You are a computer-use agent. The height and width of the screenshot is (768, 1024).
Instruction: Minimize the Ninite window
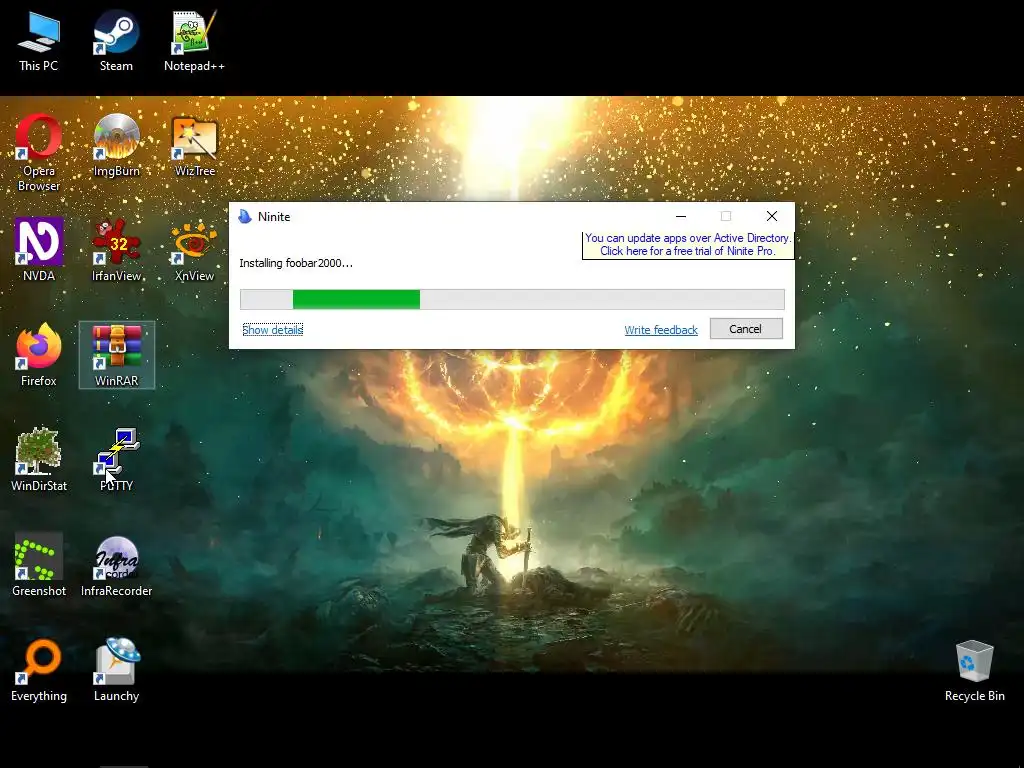point(680,216)
